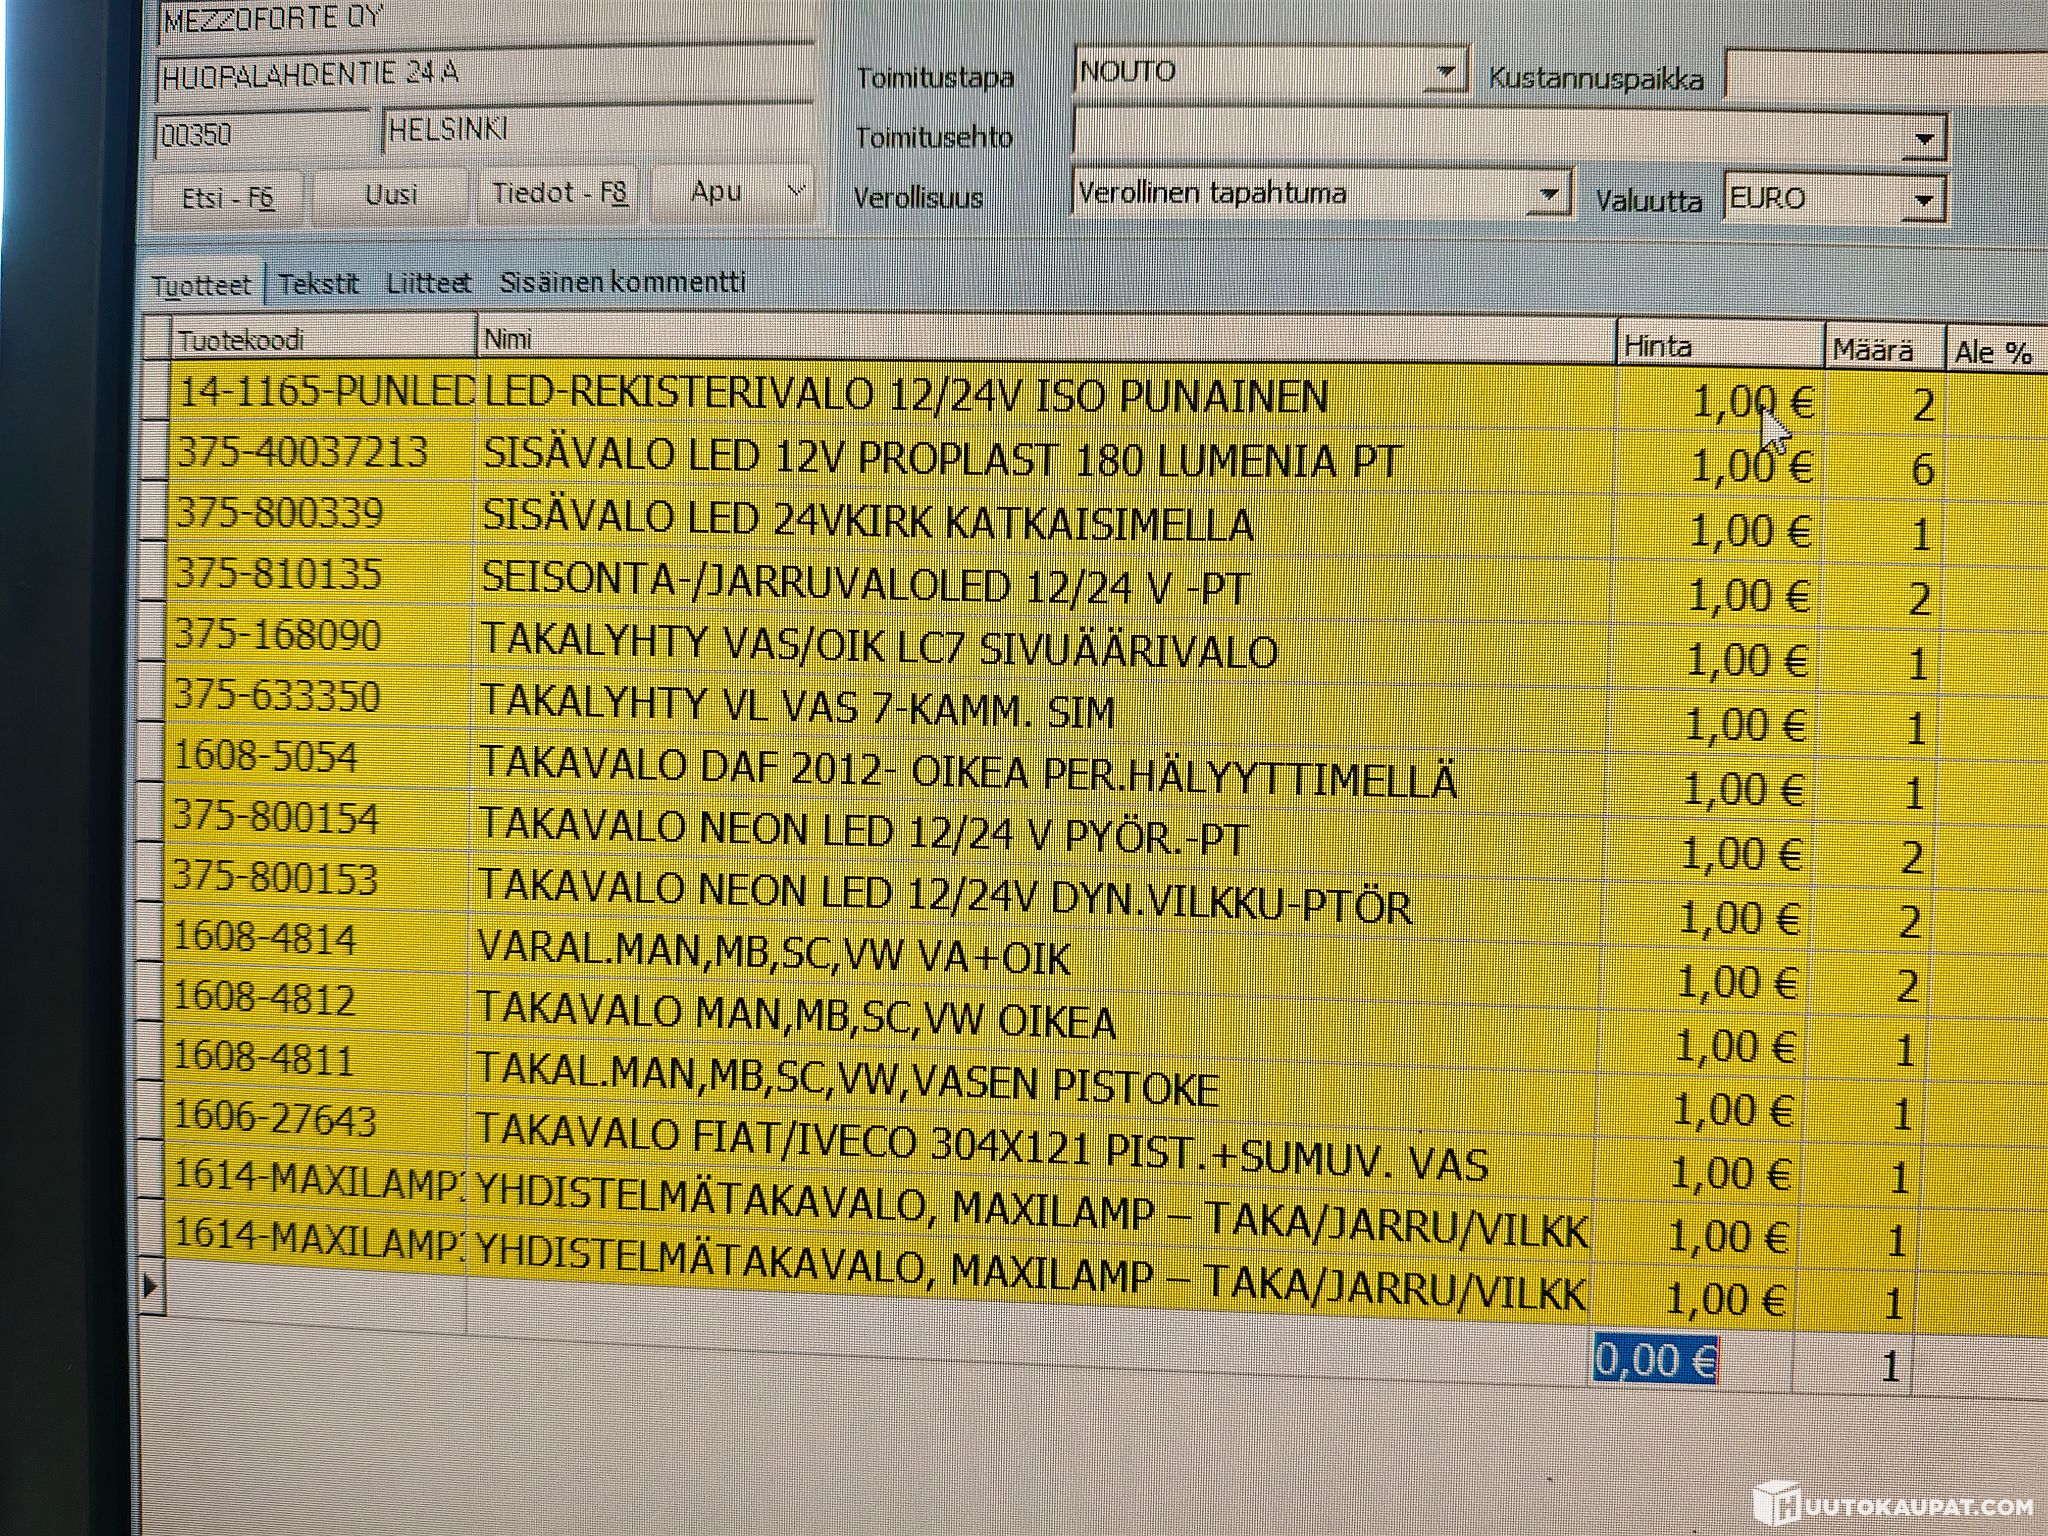Click the Uusi button
2048x1536 pixels.
click(x=391, y=194)
